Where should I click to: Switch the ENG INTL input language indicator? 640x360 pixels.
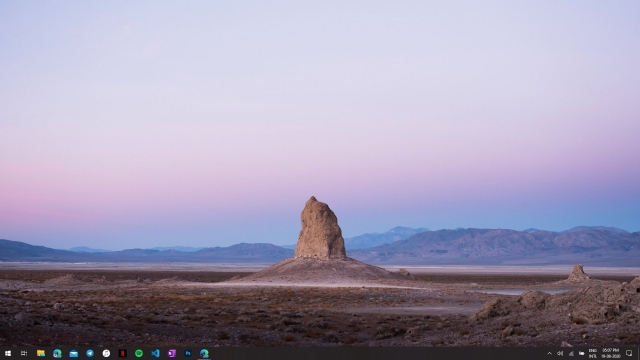593,353
